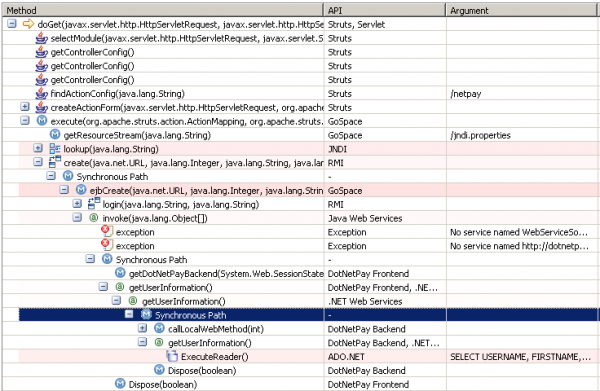Click the Method column header
600x391 pixels.
pos(163,10)
